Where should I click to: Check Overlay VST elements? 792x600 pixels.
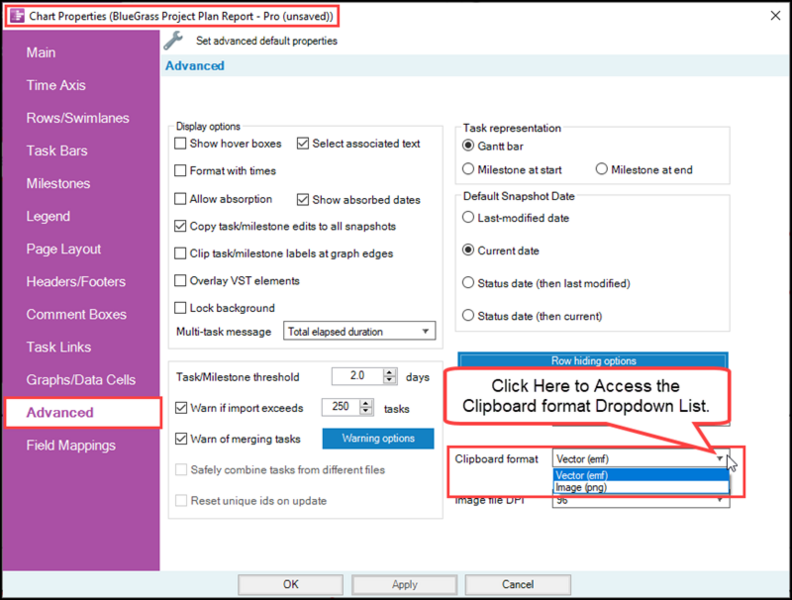pos(180,281)
